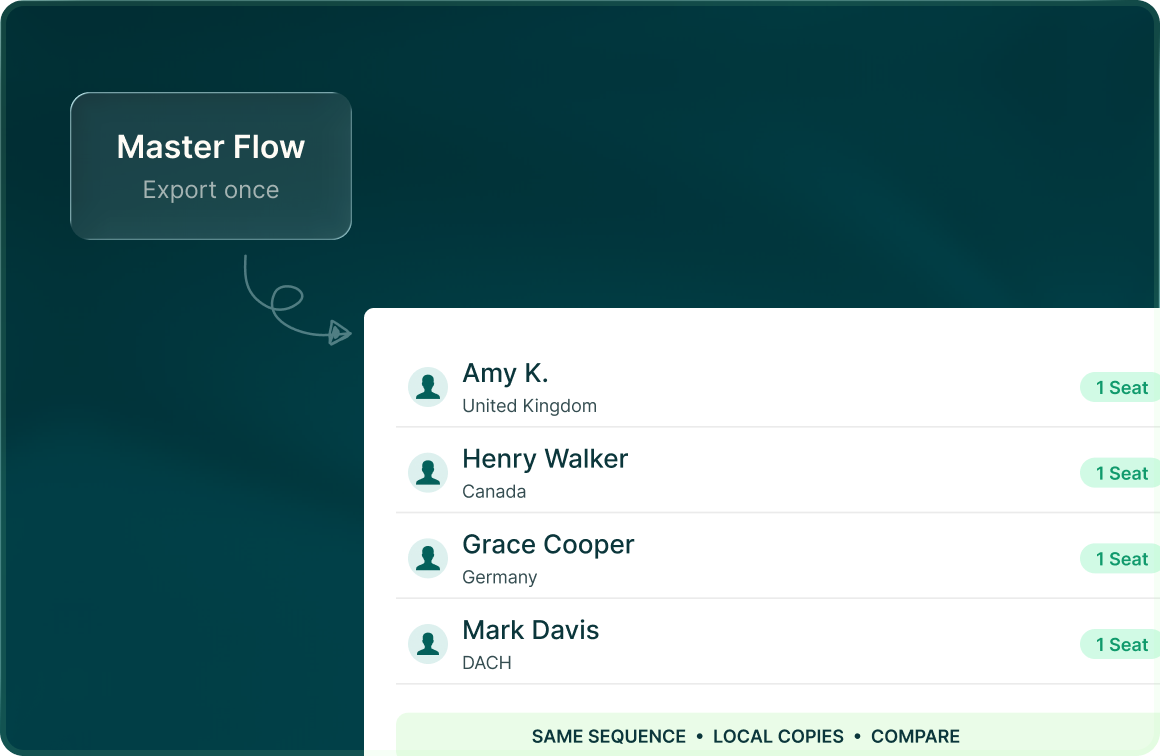Click the 'LOCAL COPIES' text
The height and width of the screenshot is (756, 1160).
tap(778, 737)
